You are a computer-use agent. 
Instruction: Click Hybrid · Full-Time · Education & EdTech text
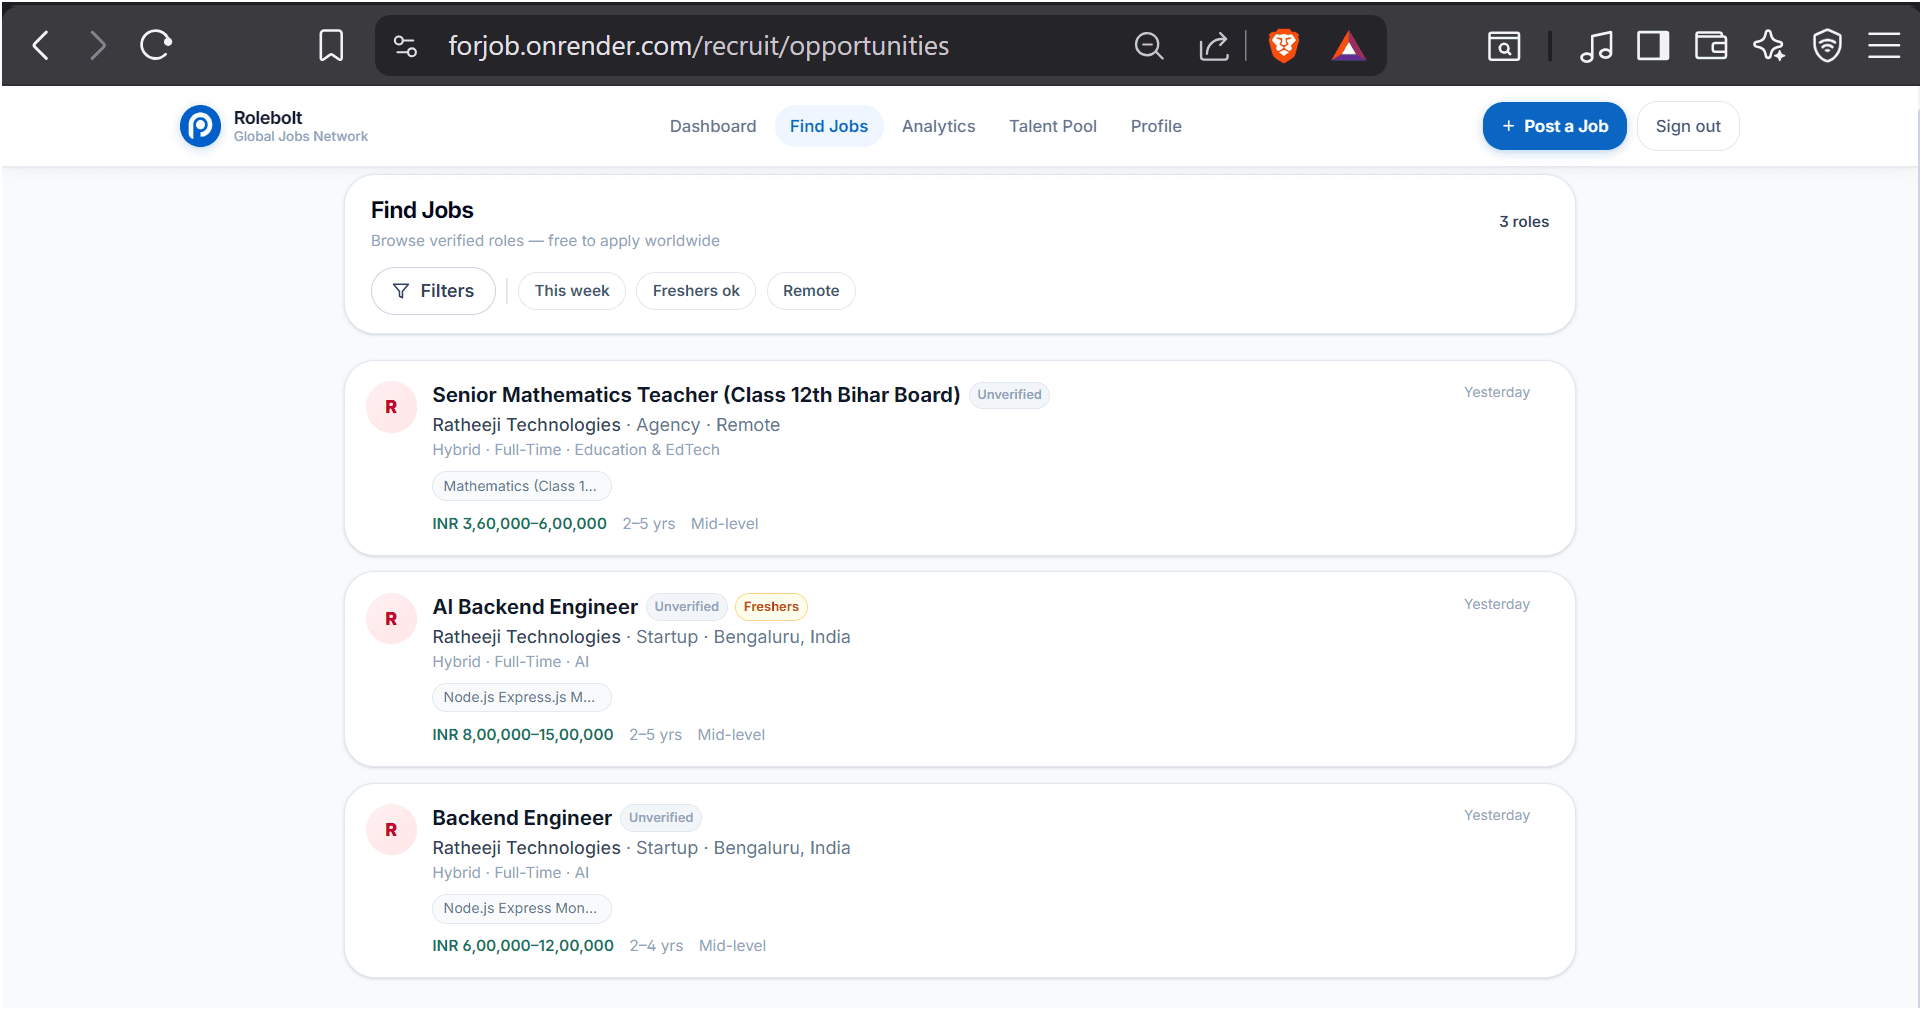576,450
